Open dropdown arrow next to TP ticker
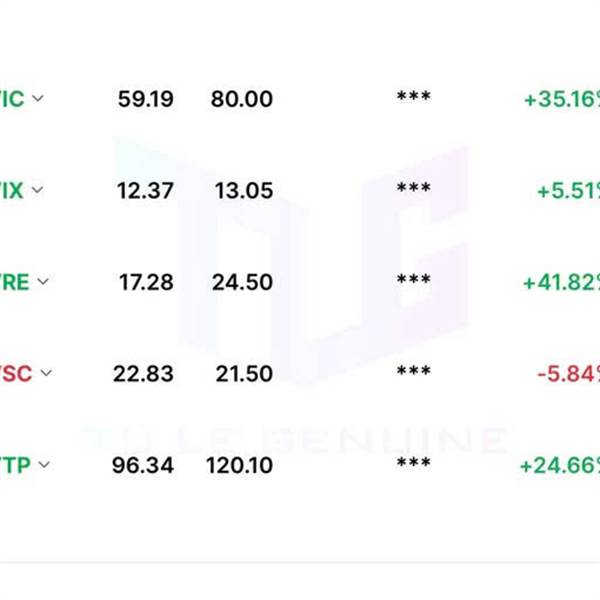 tap(44, 465)
